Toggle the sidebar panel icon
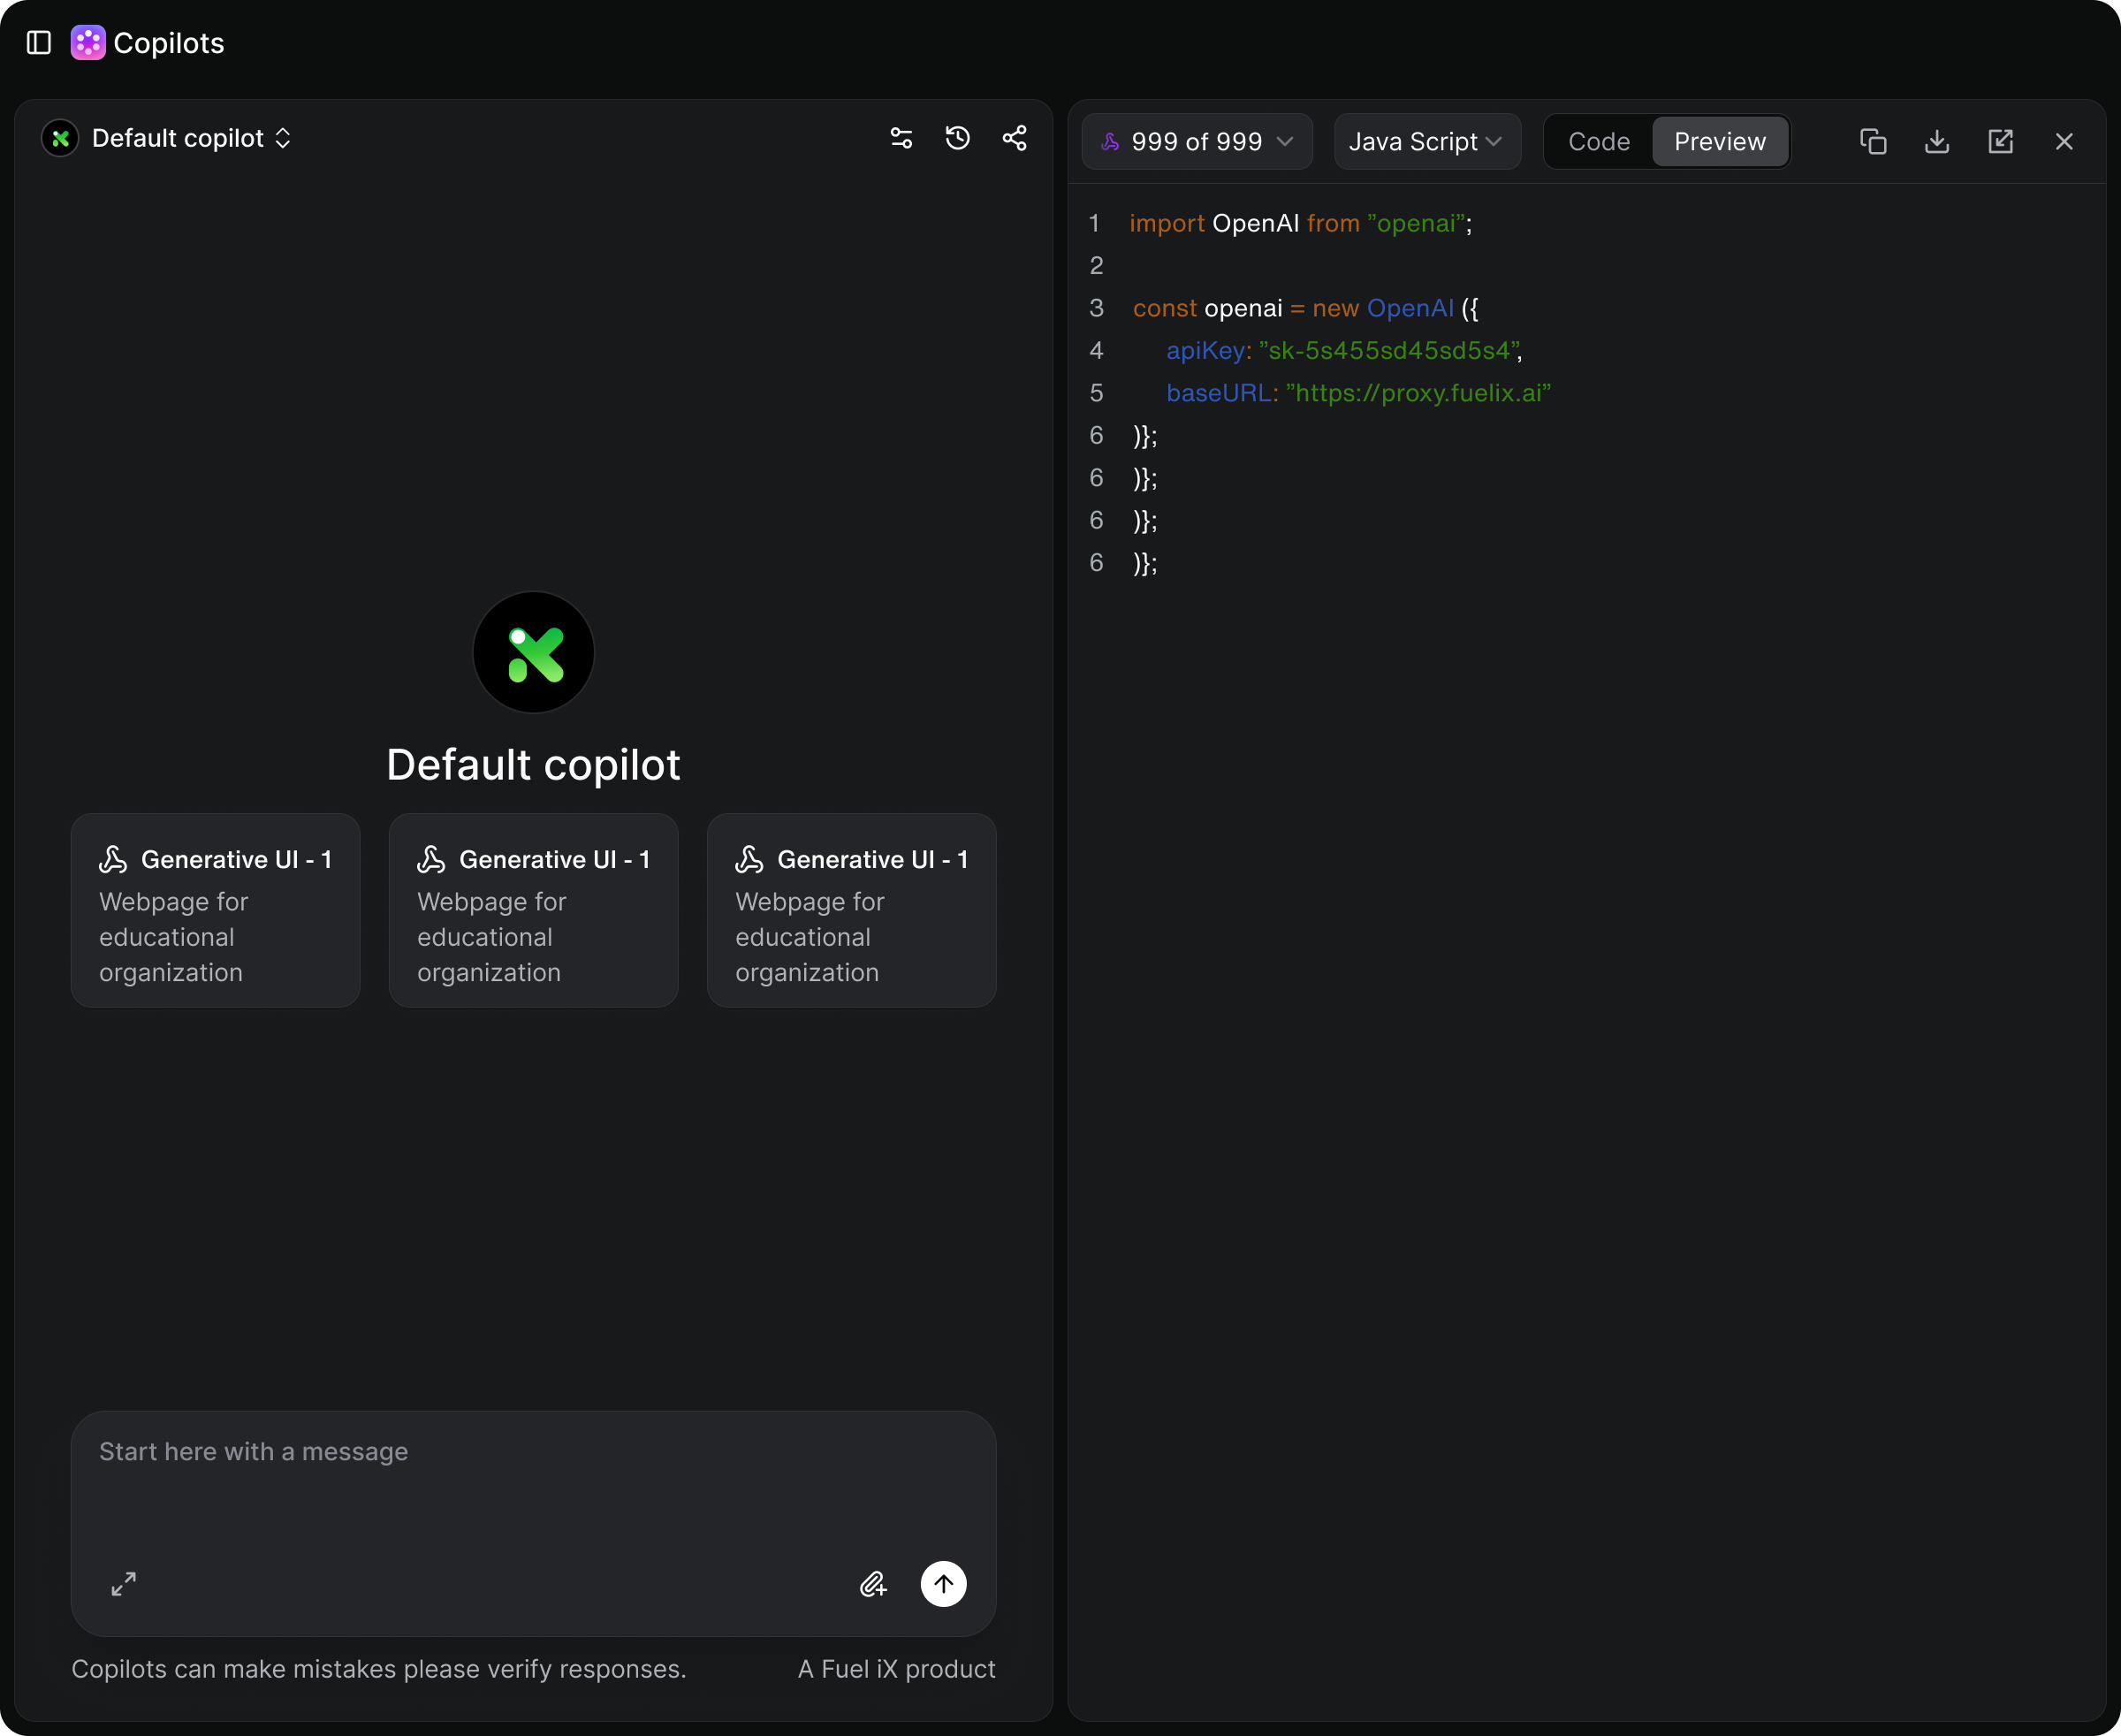This screenshot has width=2121, height=1736. pyautogui.click(x=39, y=43)
